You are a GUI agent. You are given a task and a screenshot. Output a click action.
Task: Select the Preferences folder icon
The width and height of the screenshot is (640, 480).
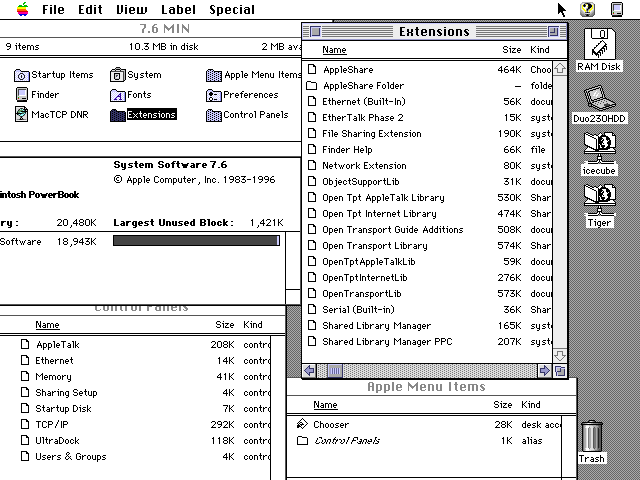[214, 95]
